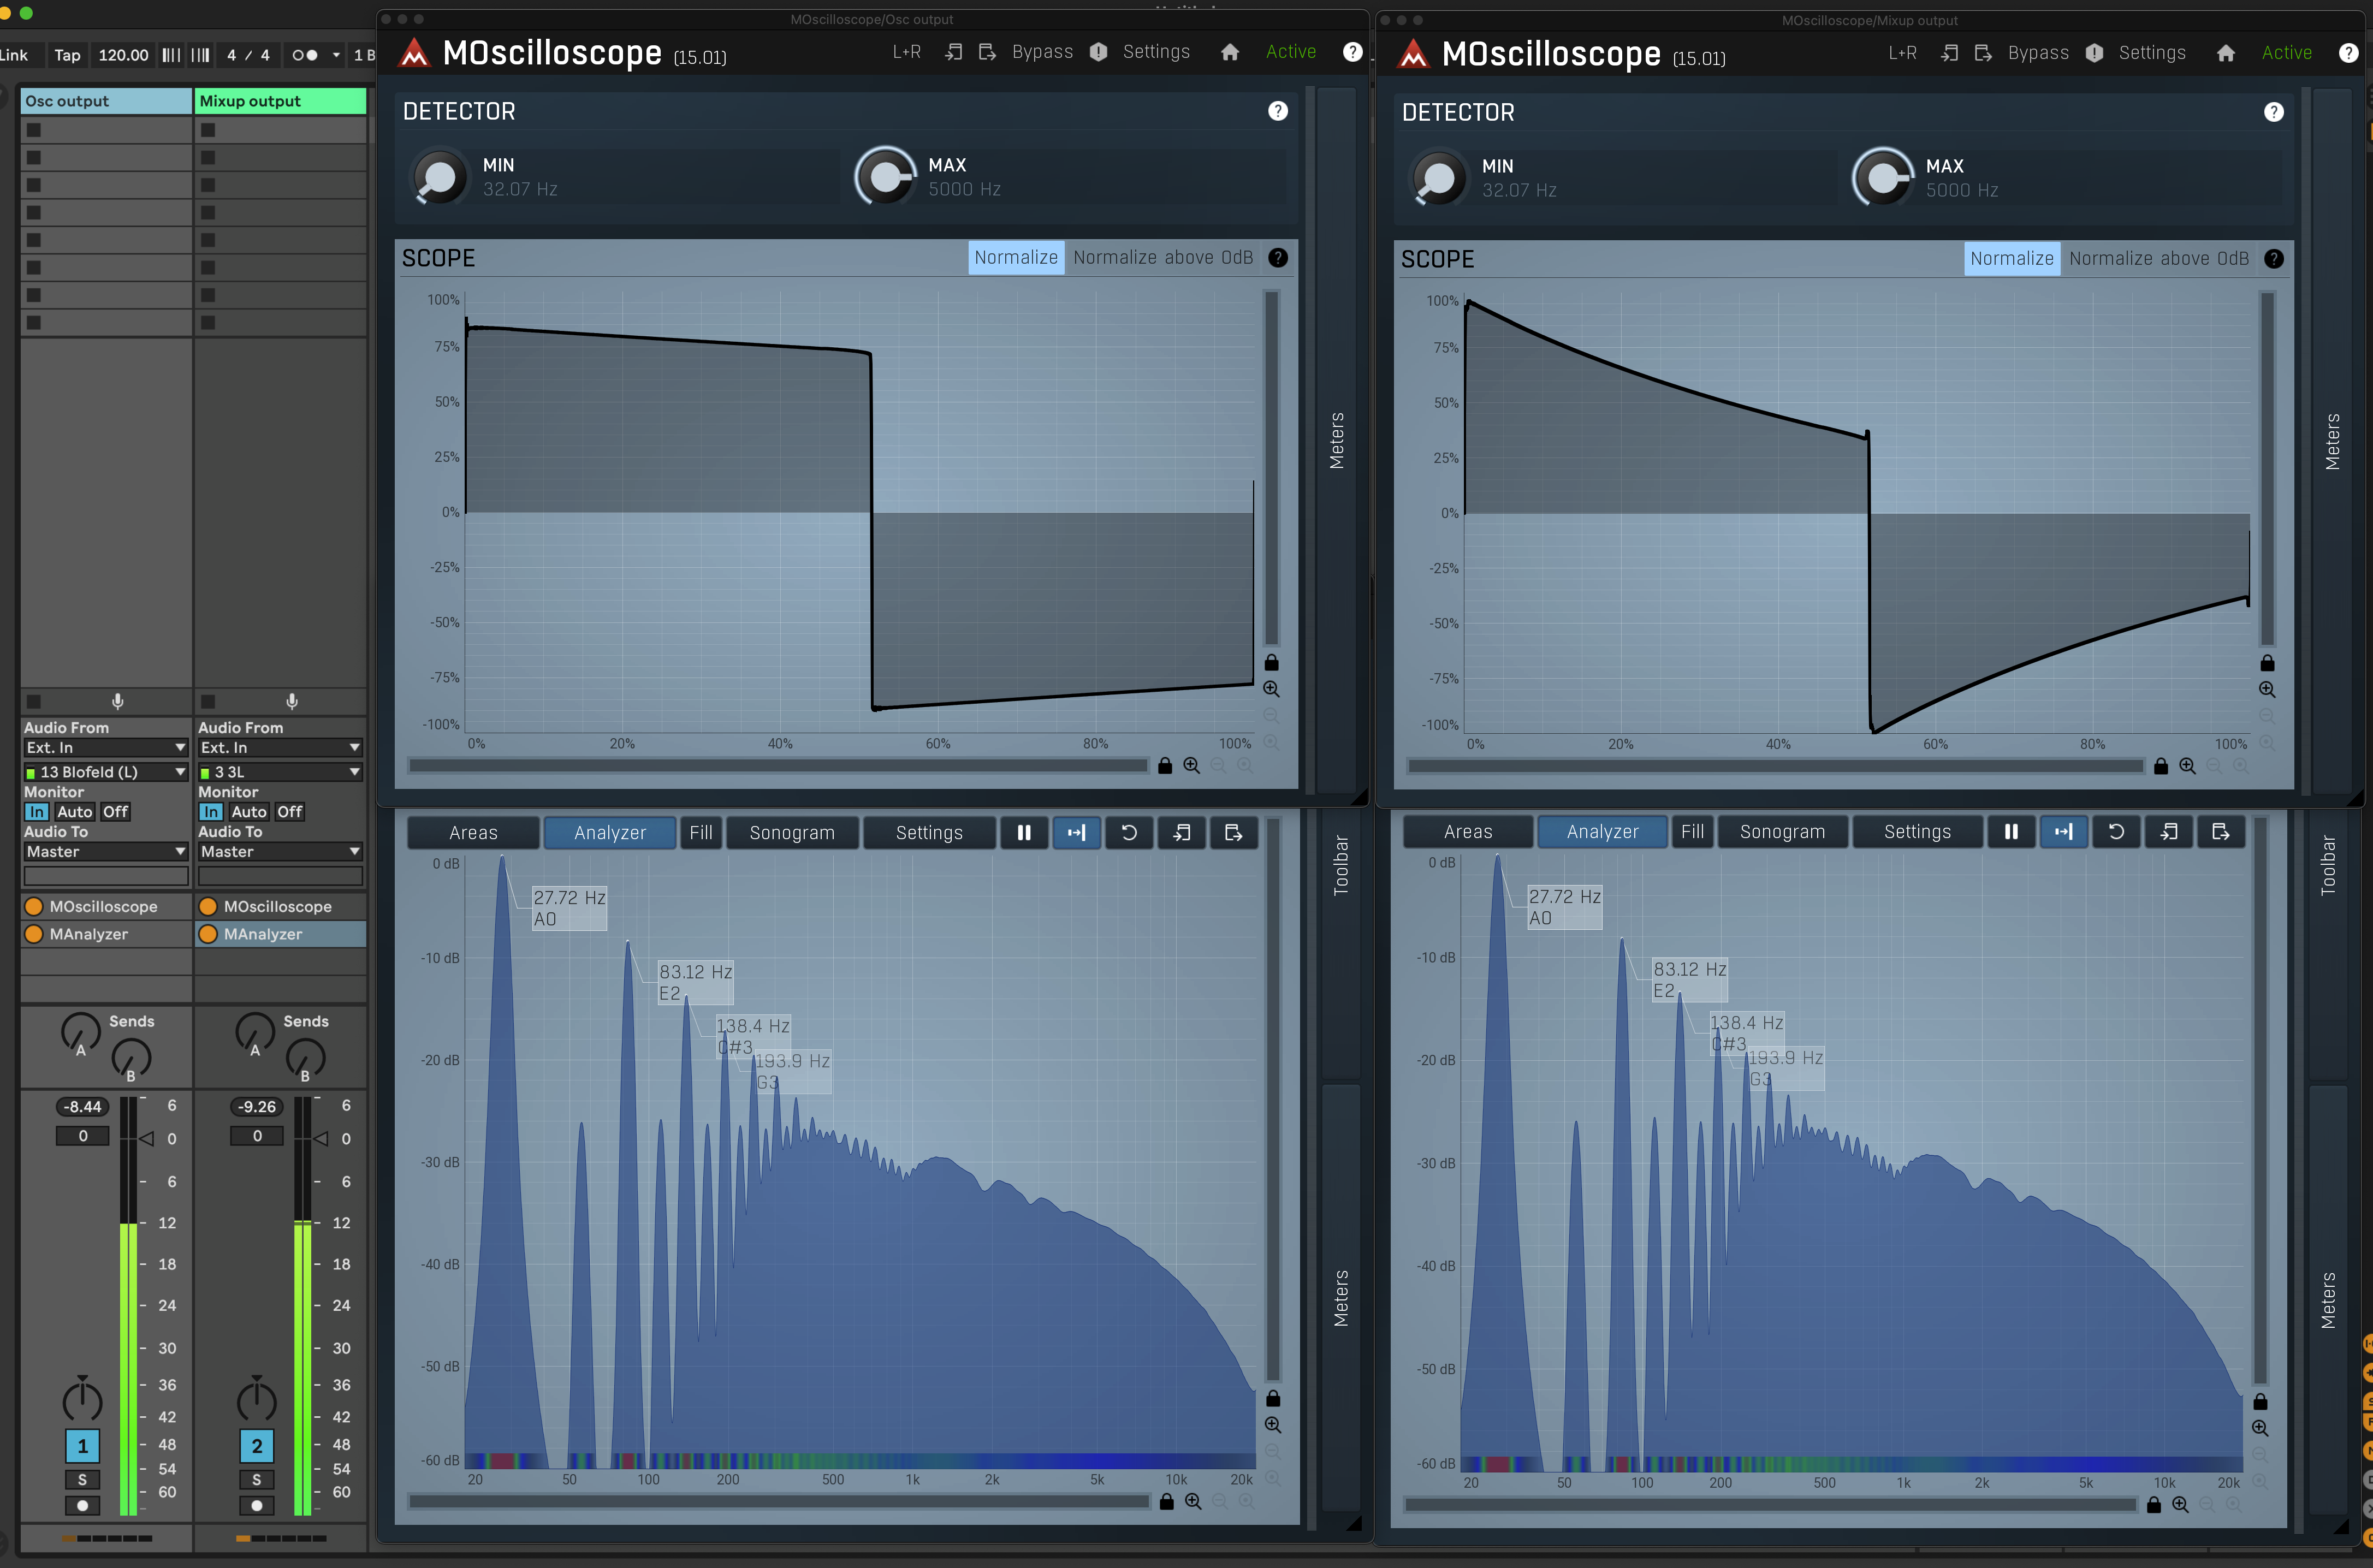
Task: Toggle MOscilloscope device on Osc output track
Action: tap(34, 906)
